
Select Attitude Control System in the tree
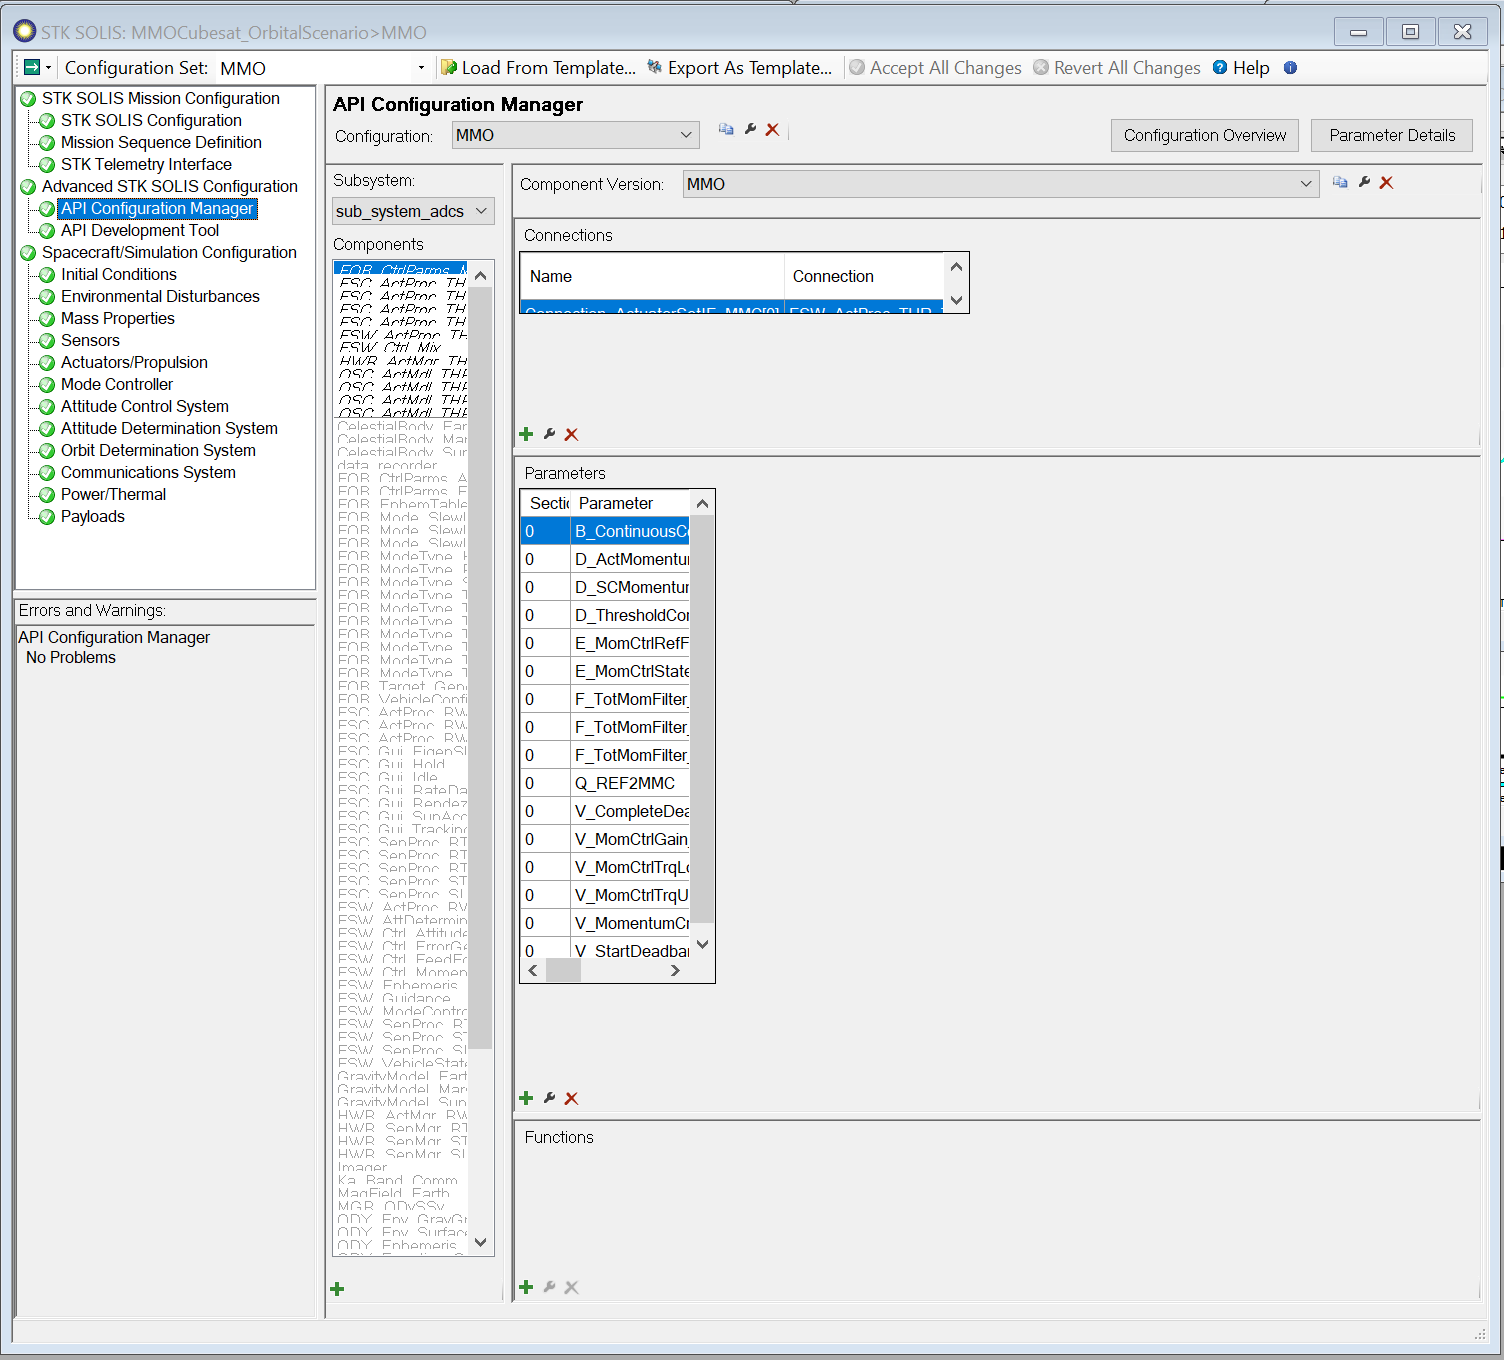click(144, 406)
